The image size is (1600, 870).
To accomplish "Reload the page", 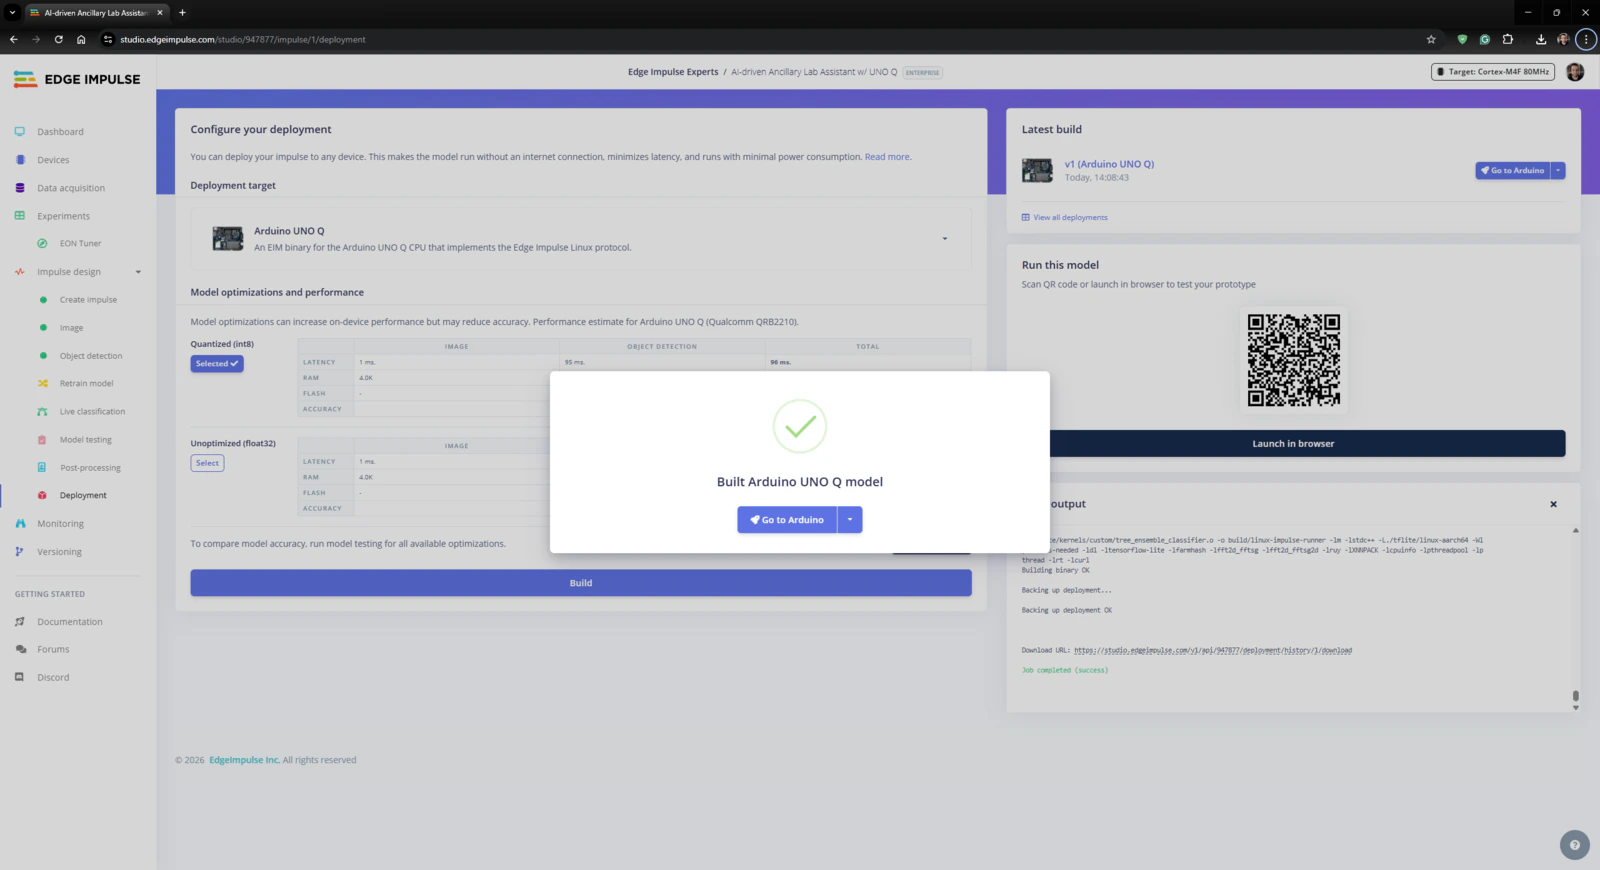I will [x=59, y=40].
